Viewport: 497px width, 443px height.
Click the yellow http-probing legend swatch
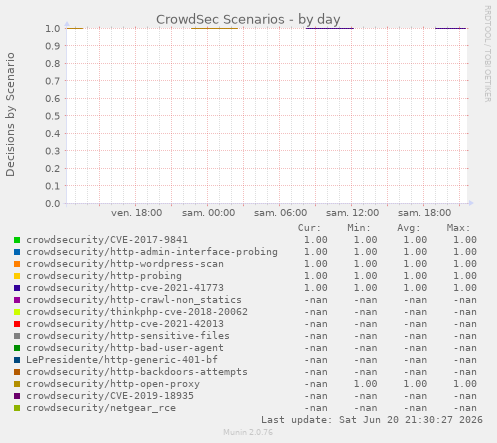(x=17, y=276)
